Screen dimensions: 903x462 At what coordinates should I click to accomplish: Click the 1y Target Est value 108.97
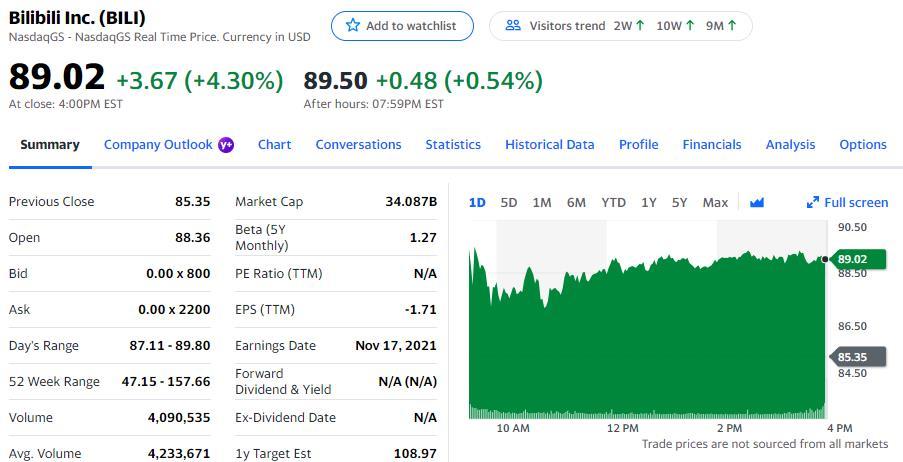coord(415,453)
